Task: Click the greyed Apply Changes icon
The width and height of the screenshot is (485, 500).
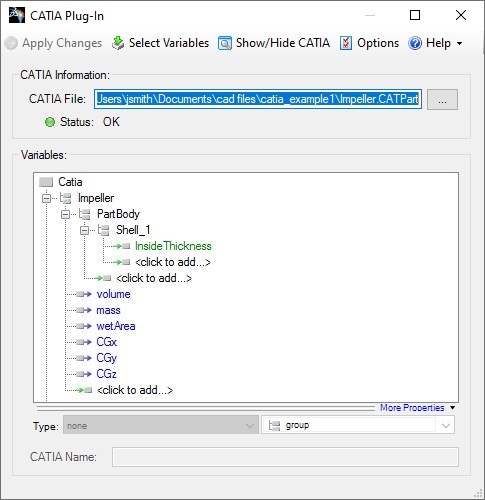Action: 11,43
